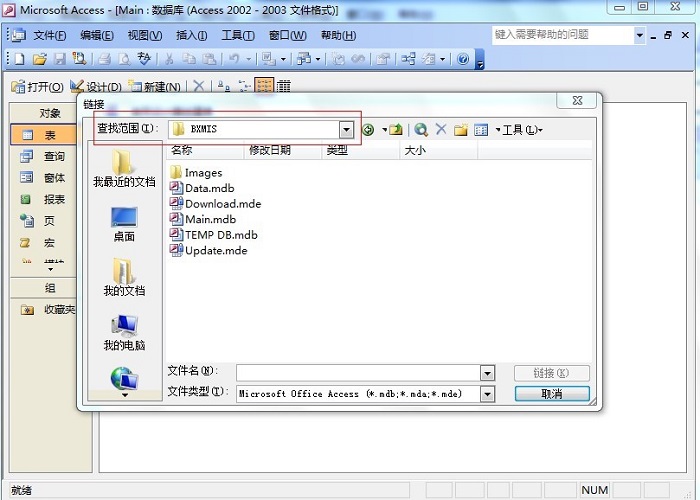The height and width of the screenshot is (500, 700).
Task: Click the Print toolbar icon
Action: click(x=104, y=59)
